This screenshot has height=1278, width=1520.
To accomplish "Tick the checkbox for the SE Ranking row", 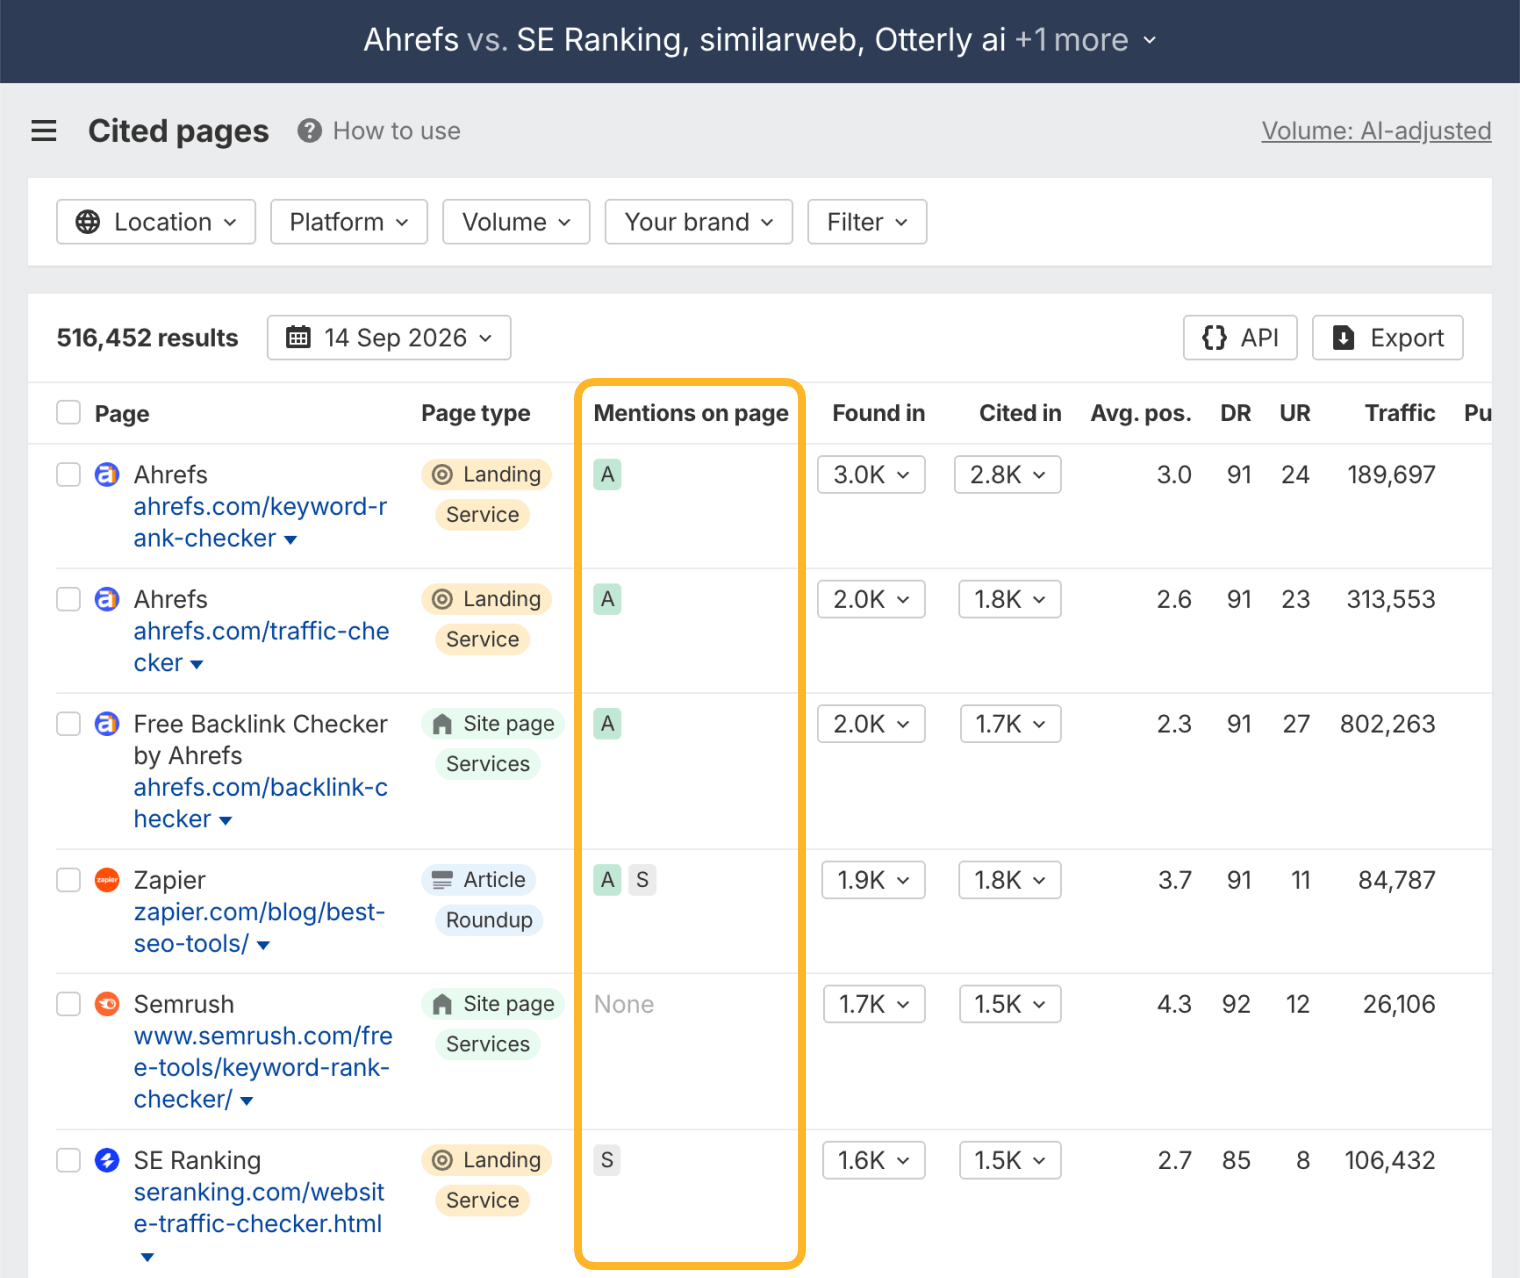I will point(68,1160).
